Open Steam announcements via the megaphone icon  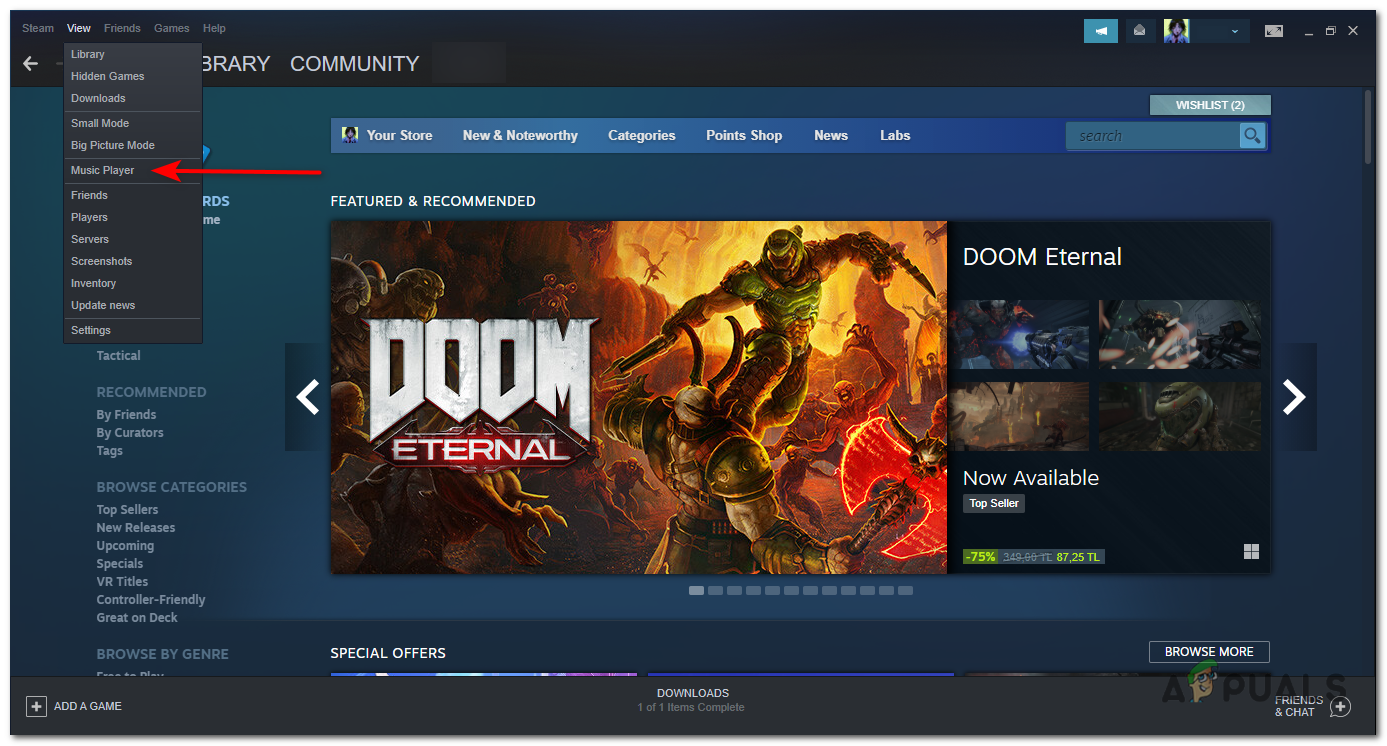pyautogui.click(x=1100, y=30)
